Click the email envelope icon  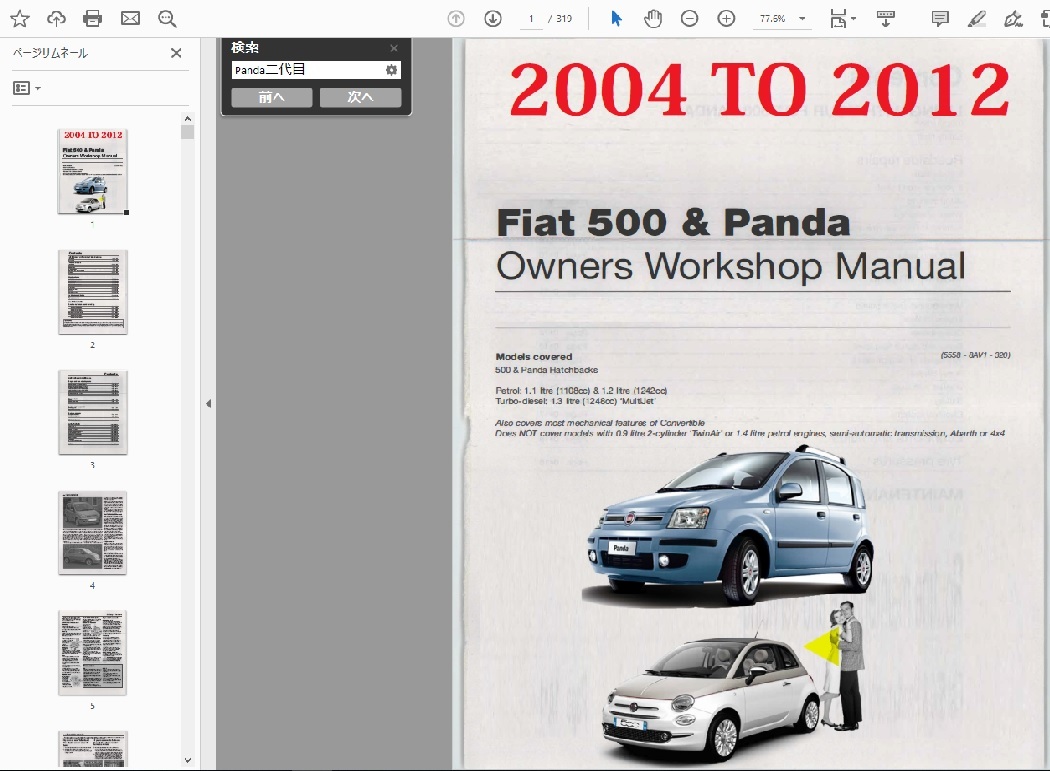pyautogui.click(x=130, y=19)
